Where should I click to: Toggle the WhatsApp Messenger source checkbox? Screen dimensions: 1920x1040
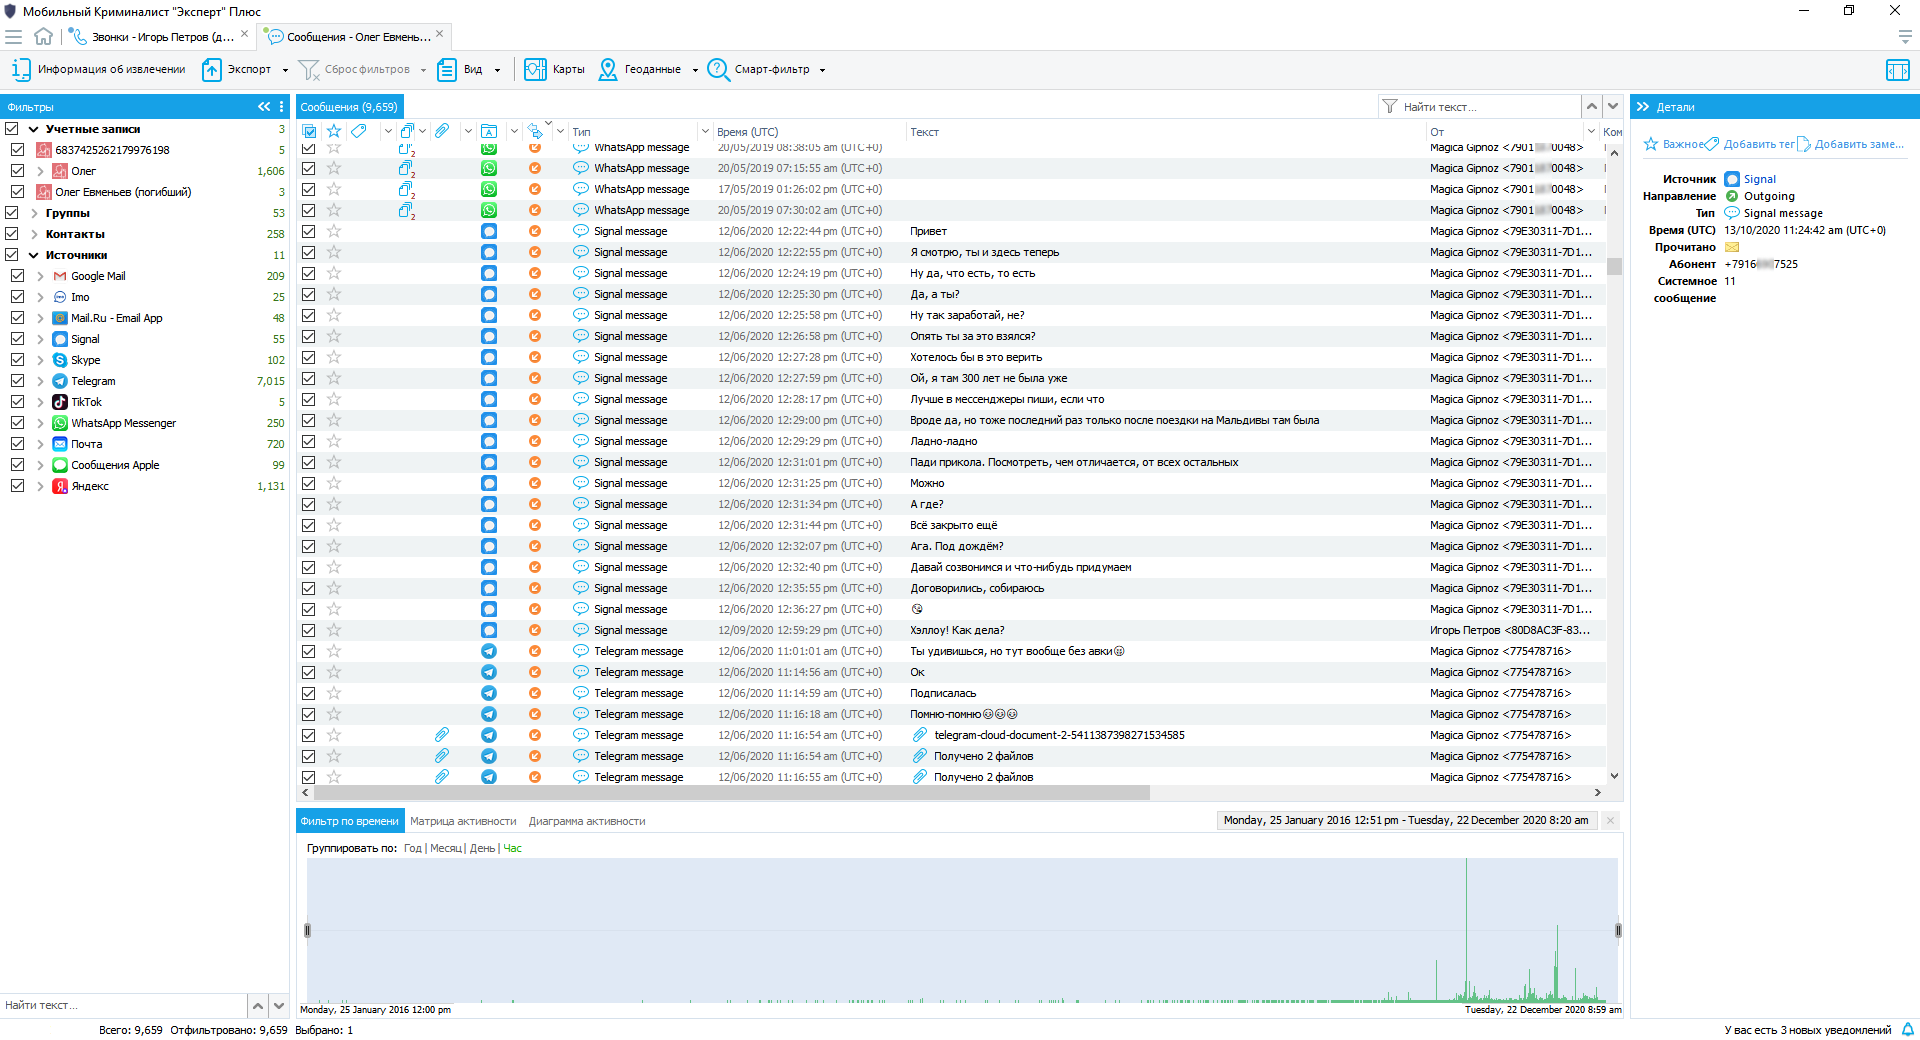(x=17, y=423)
